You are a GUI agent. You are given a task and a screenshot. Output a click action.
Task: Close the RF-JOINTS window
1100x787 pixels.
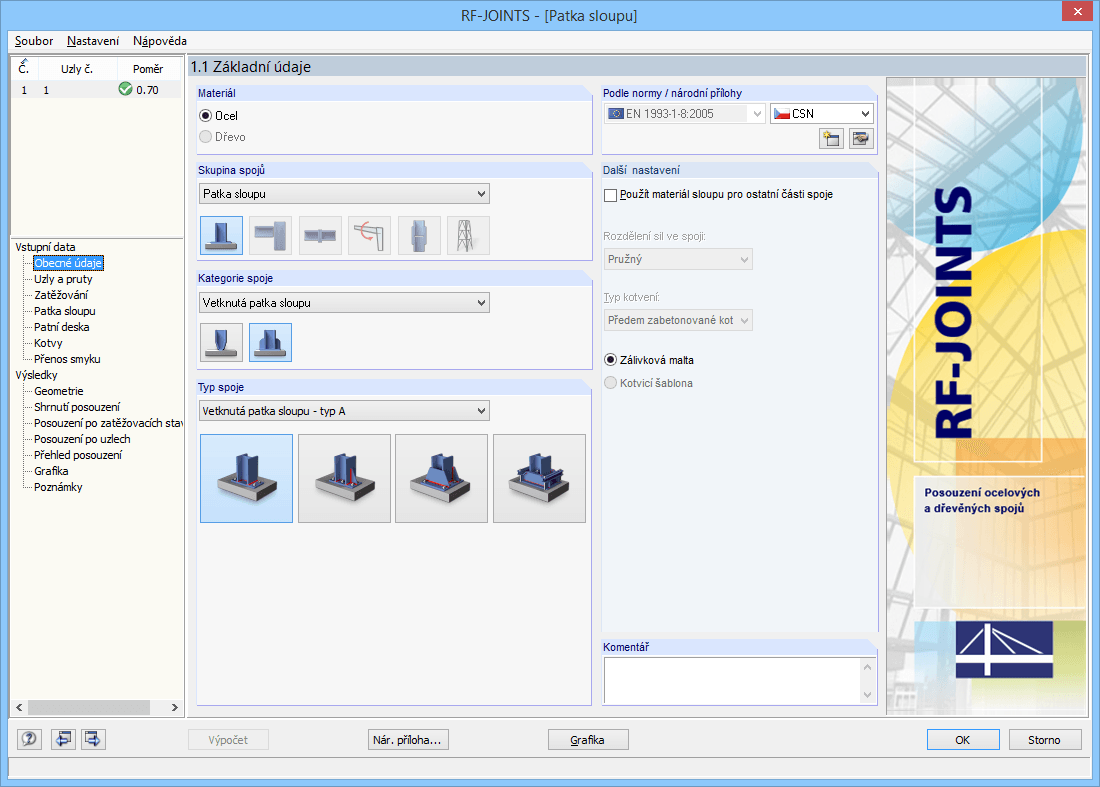1078,12
